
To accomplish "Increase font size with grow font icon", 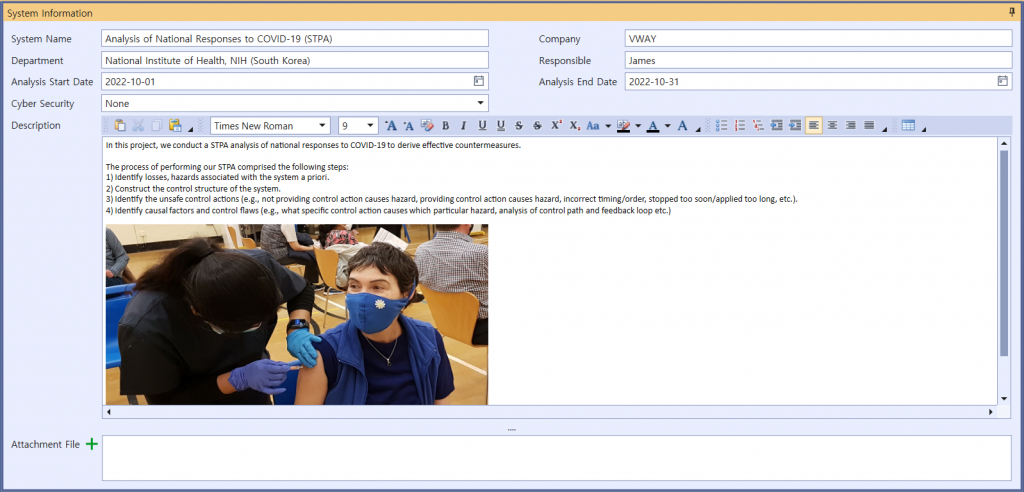I will (391, 125).
